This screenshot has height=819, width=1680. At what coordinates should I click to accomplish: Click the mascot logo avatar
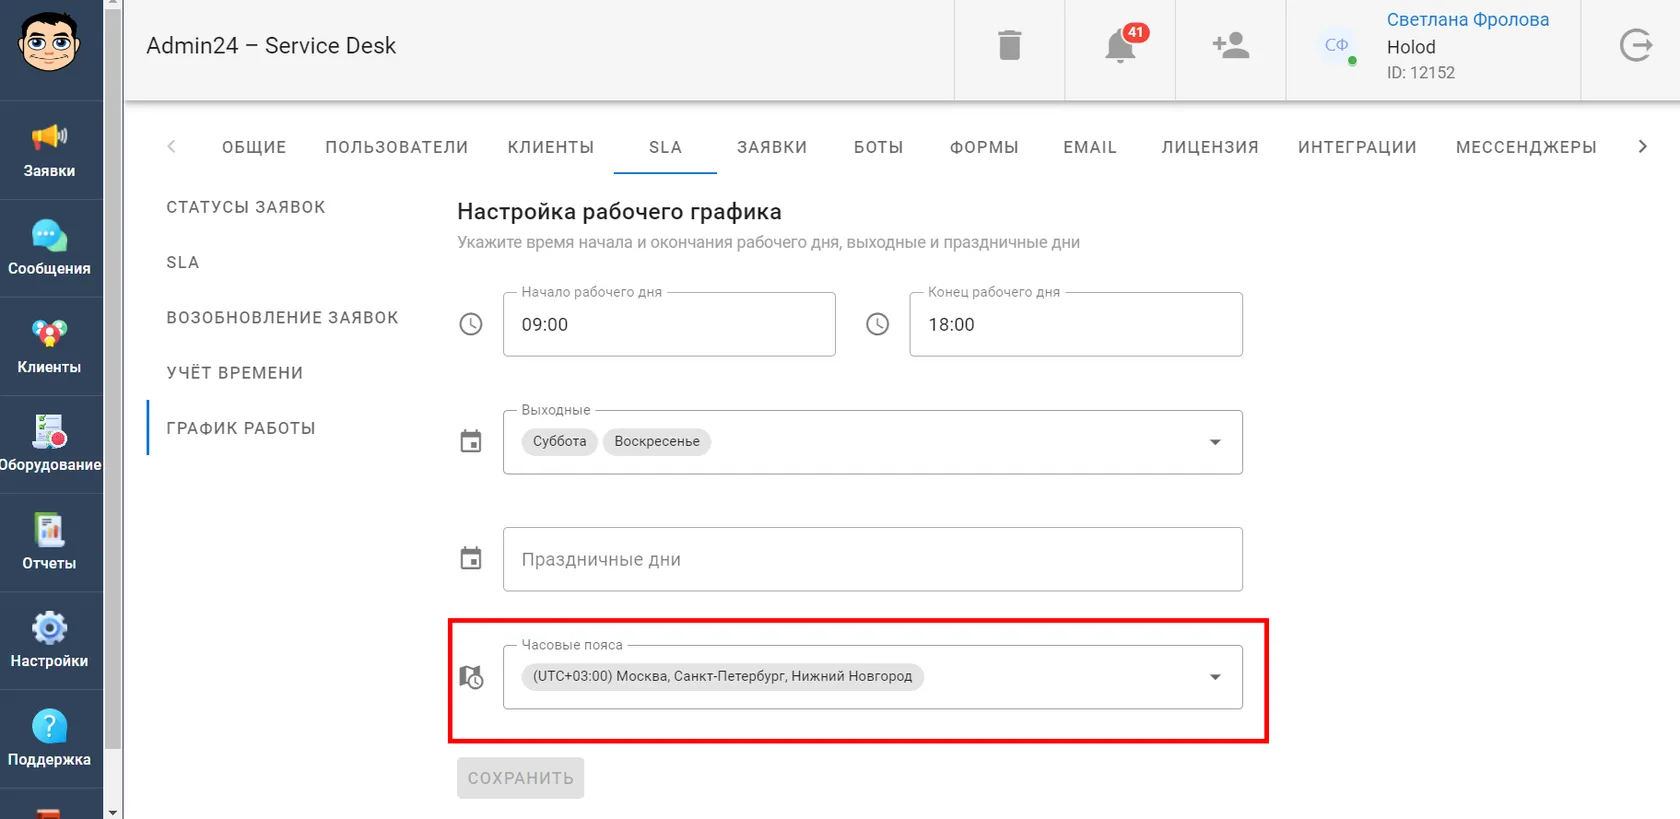48,42
